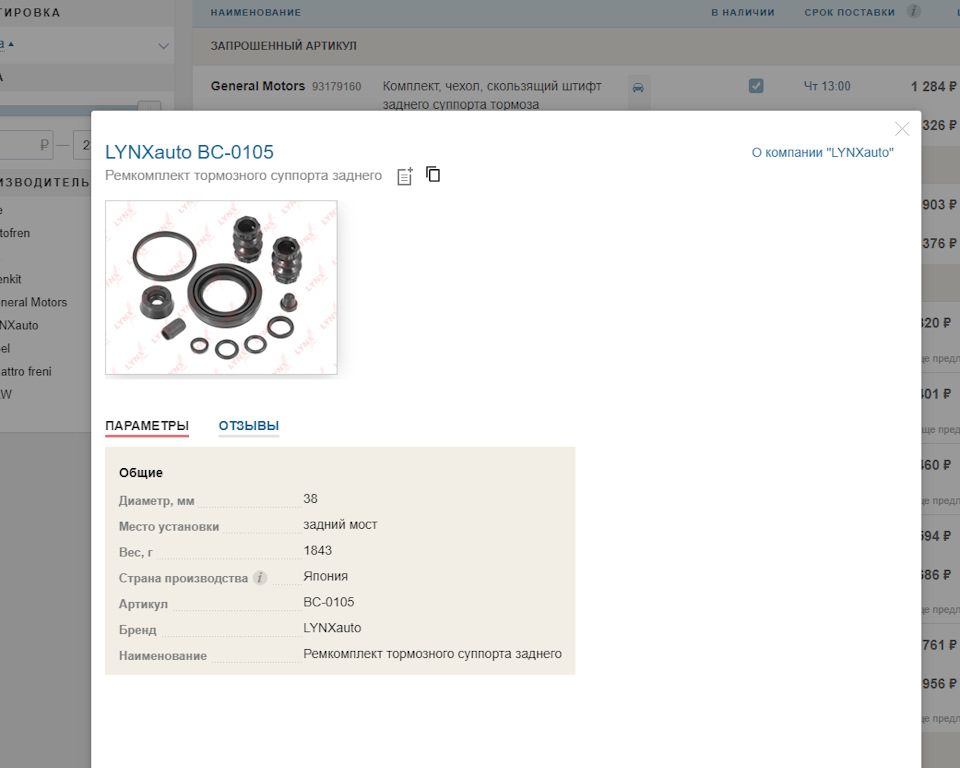Switch to the ОТЗЫВЫ tab
This screenshot has height=768, width=960.
tap(249, 426)
